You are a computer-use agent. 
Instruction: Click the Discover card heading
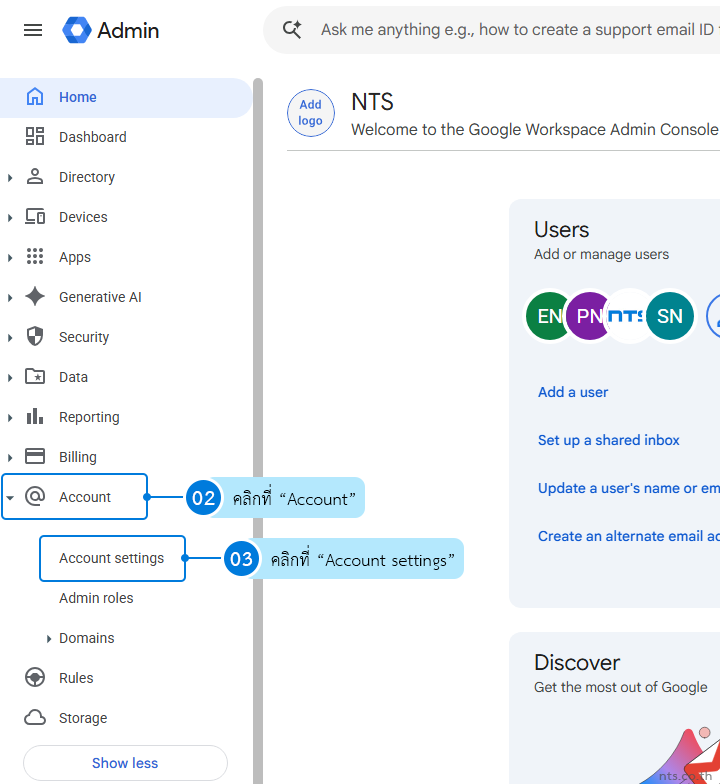(x=577, y=662)
